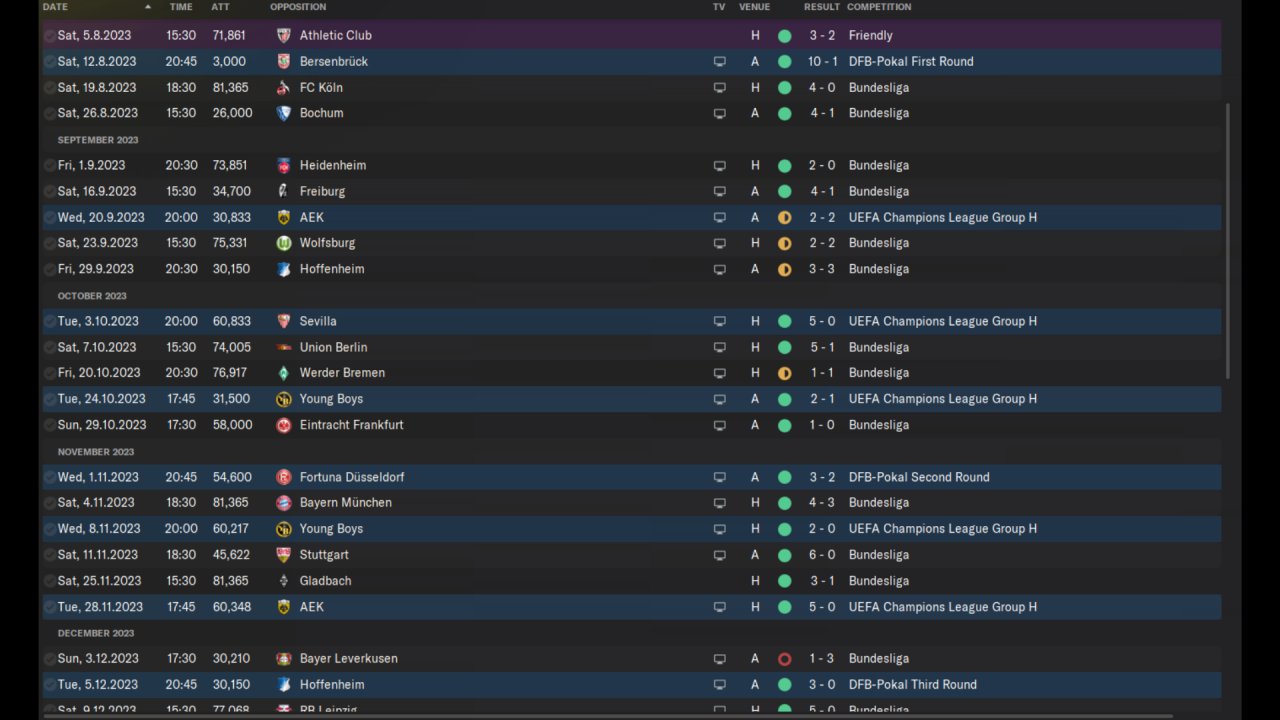Click the Wolfsburg club logo
Screen dimensions: 1280x720
pyautogui.click(x=283, y=243)
